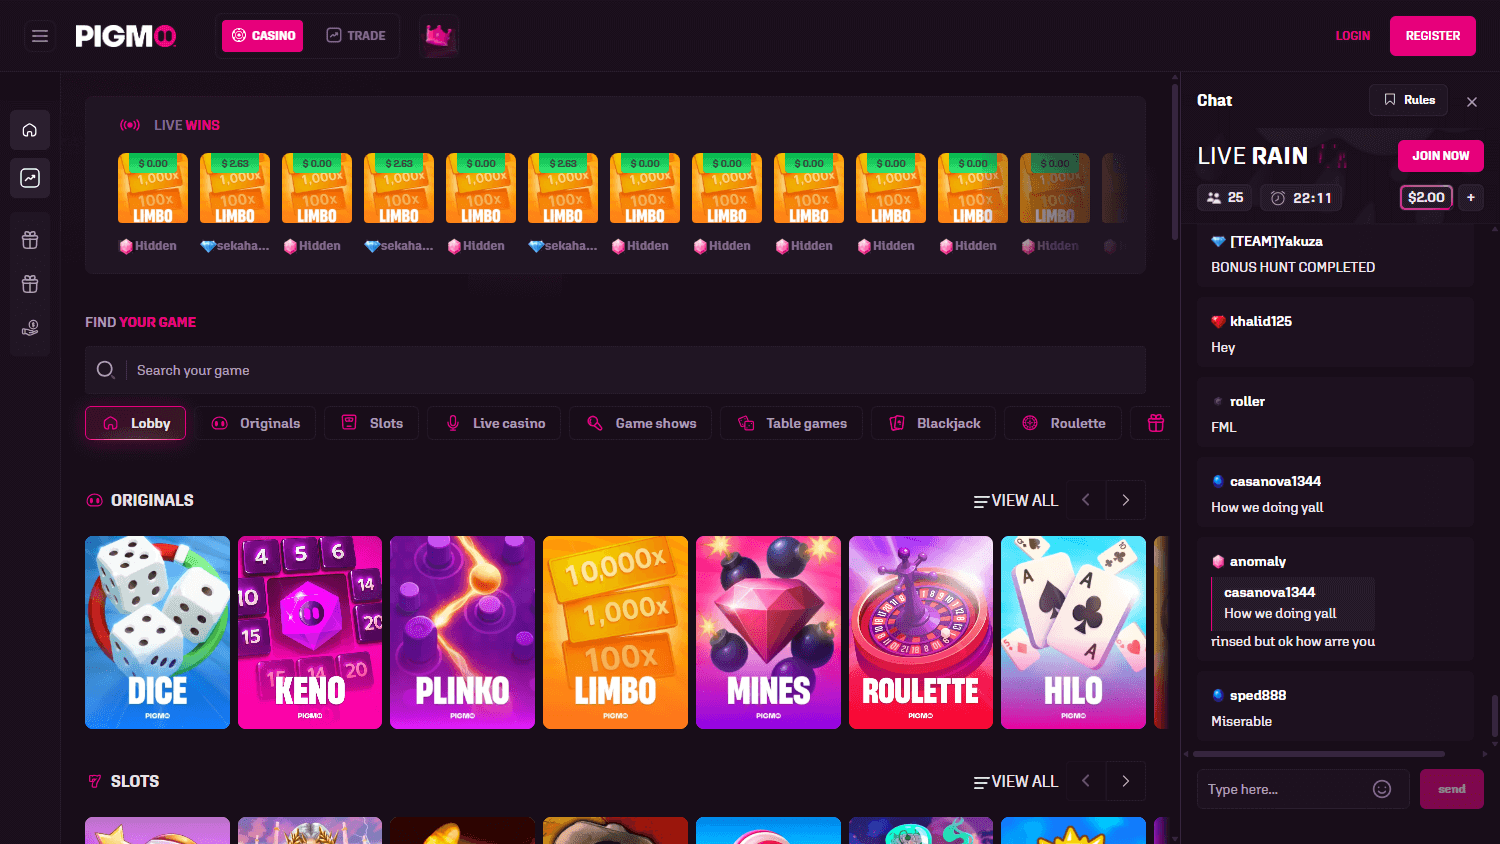This screenshot has width=1500, height=844.
Task: Advance Originals carousel with right arrow
Action: (1125, 500)
